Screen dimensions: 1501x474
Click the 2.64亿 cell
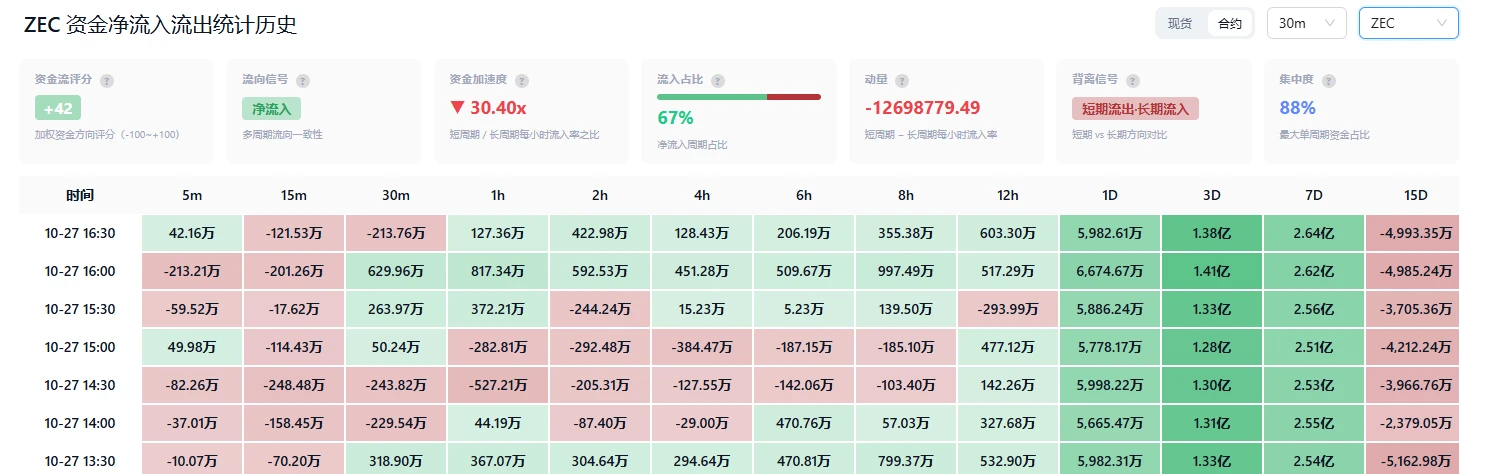[x=1314, y=233]
